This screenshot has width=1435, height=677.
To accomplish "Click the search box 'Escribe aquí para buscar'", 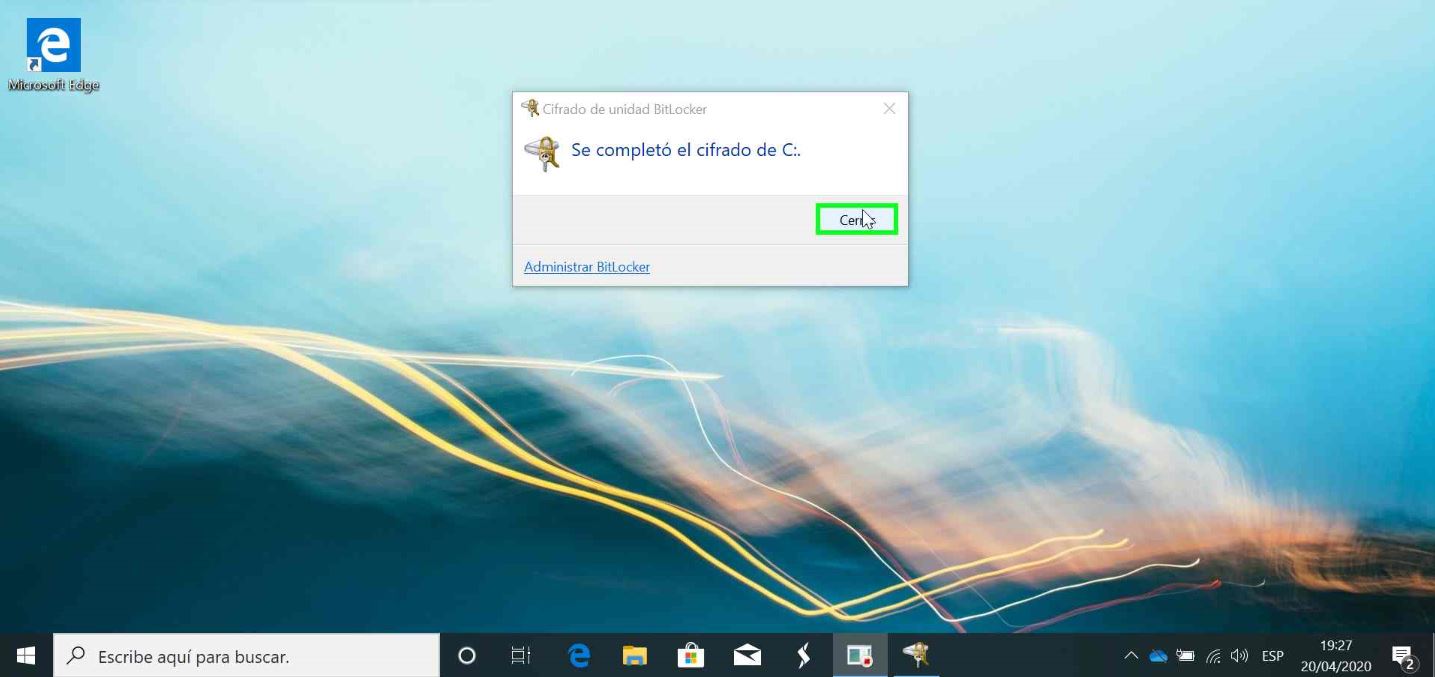I will click(246, 656).
